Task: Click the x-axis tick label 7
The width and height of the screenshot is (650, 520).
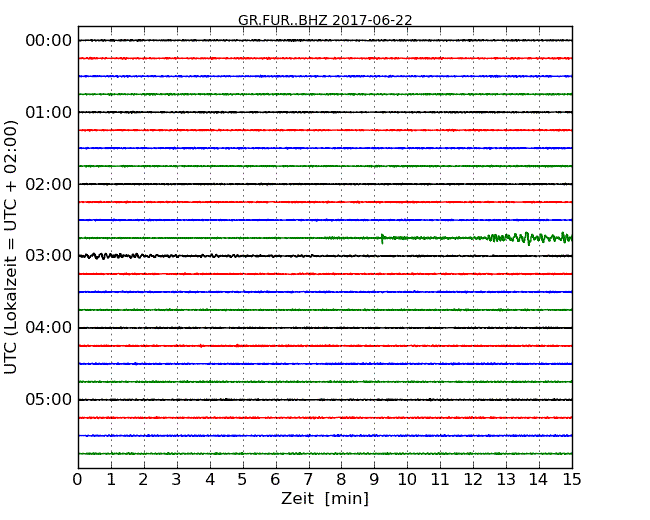Action: click(308, 480)
